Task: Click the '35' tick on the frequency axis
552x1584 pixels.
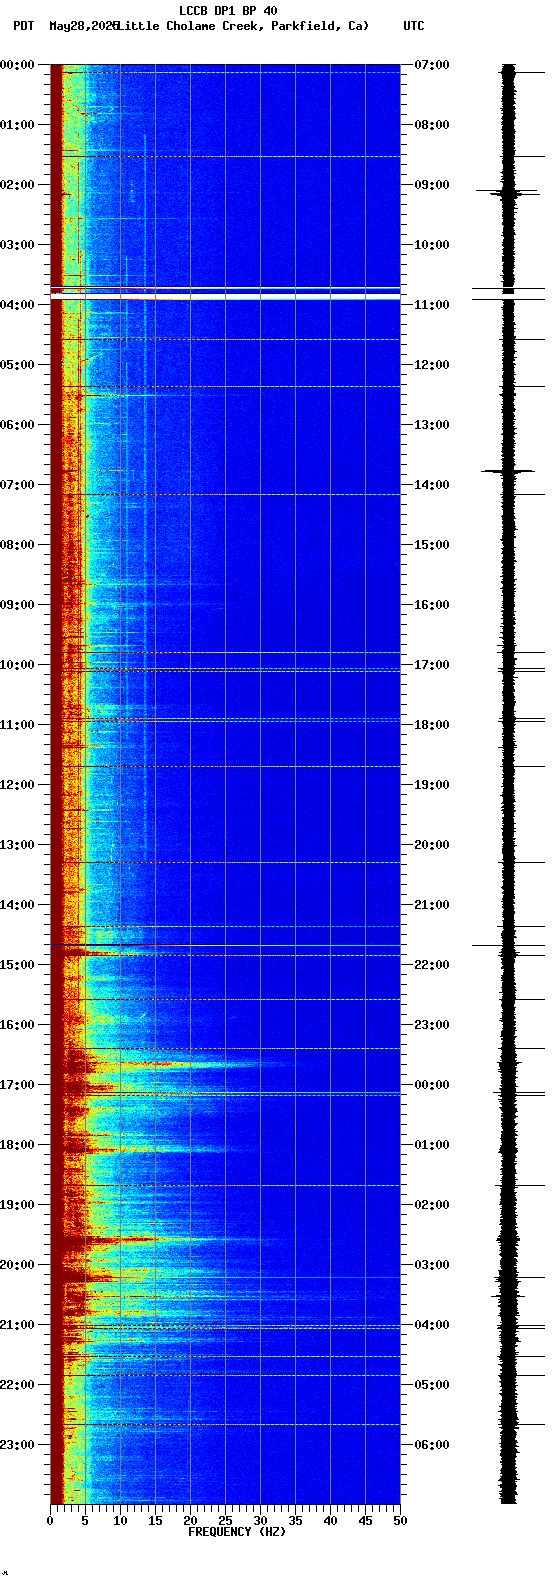Action: pos(295,1521)
